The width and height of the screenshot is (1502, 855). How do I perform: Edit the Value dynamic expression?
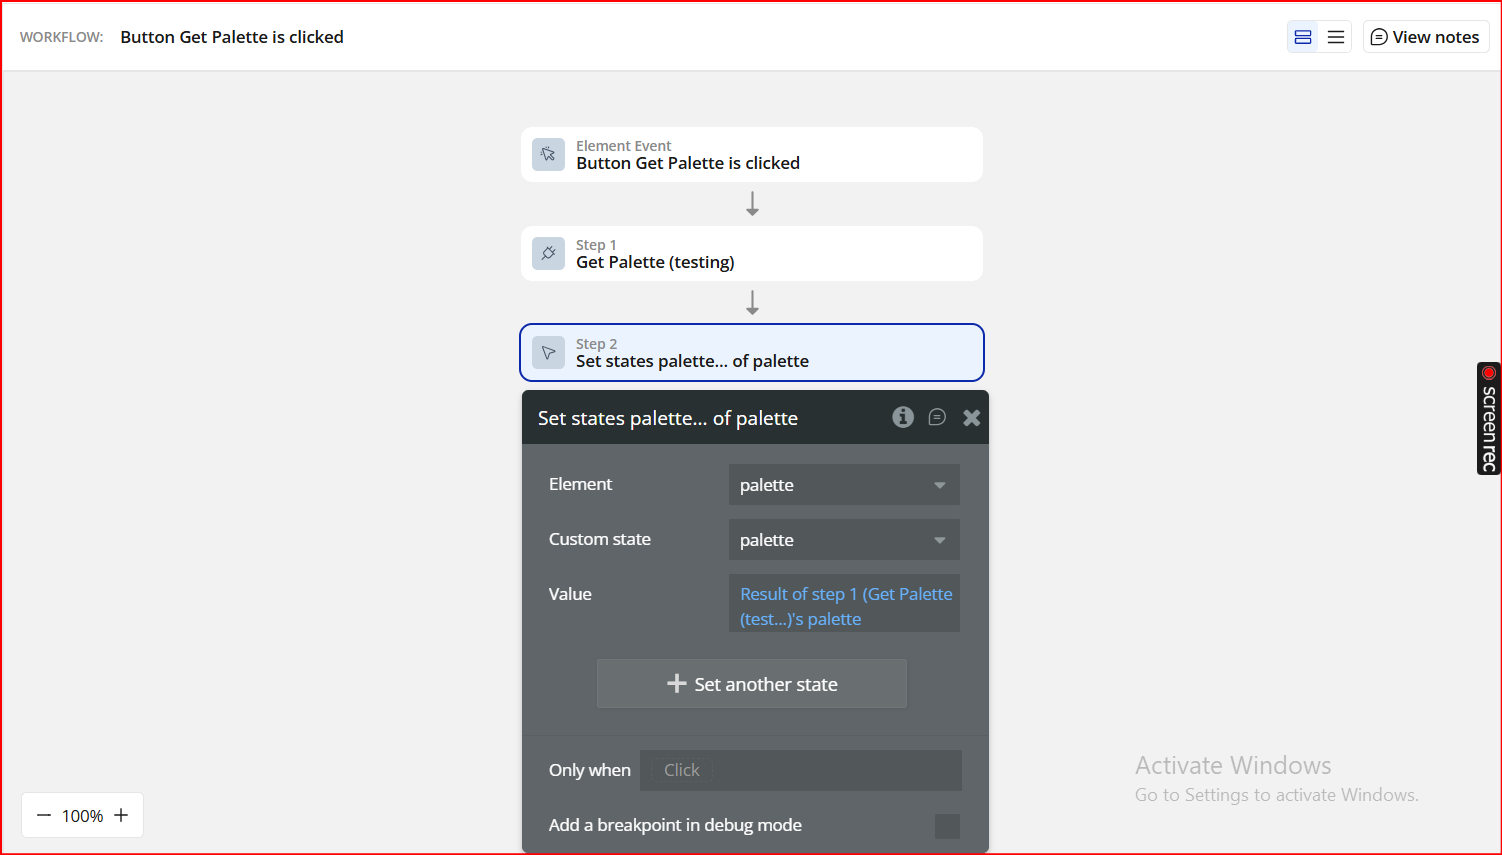point(844,606)
